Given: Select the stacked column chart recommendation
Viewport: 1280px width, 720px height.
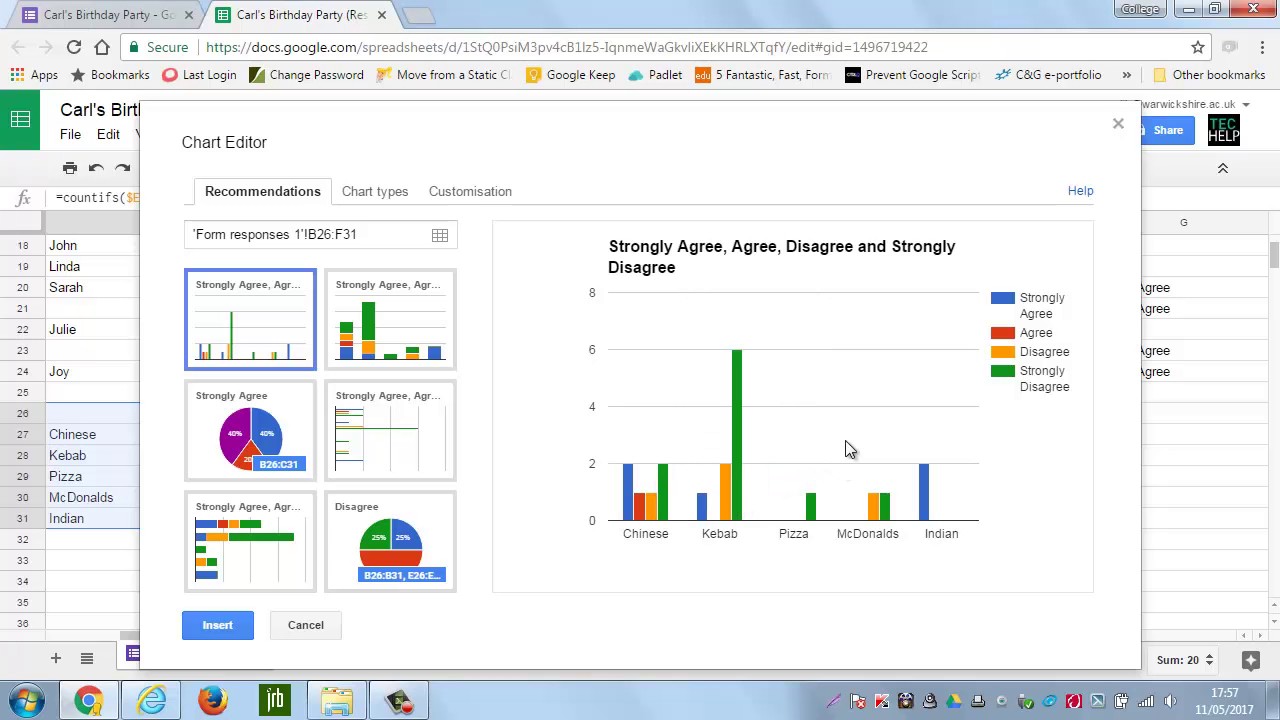Looking at the screenshot, I should point(390,319).
